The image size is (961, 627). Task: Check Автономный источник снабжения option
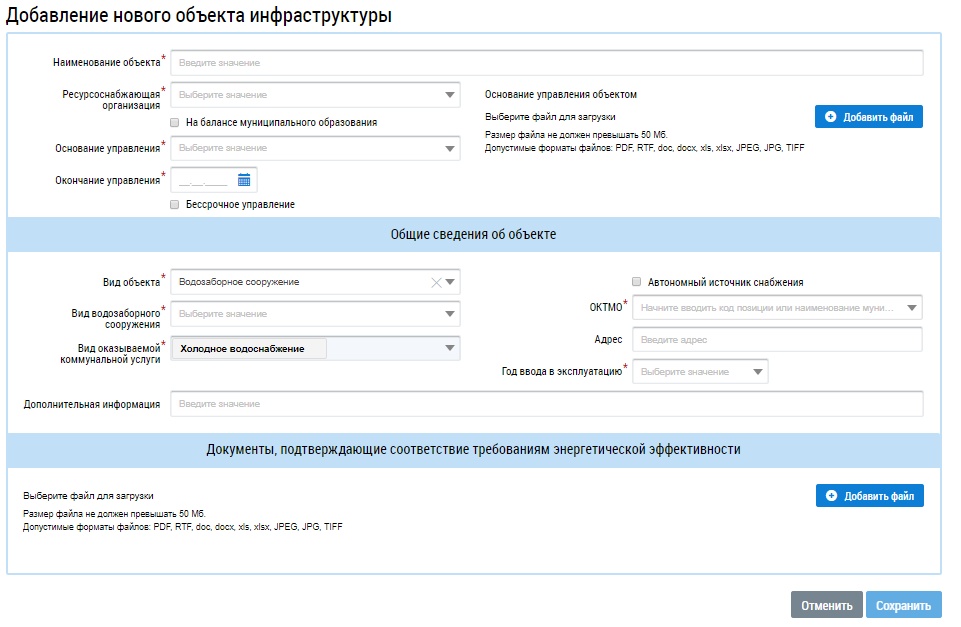tap(636, 282)
